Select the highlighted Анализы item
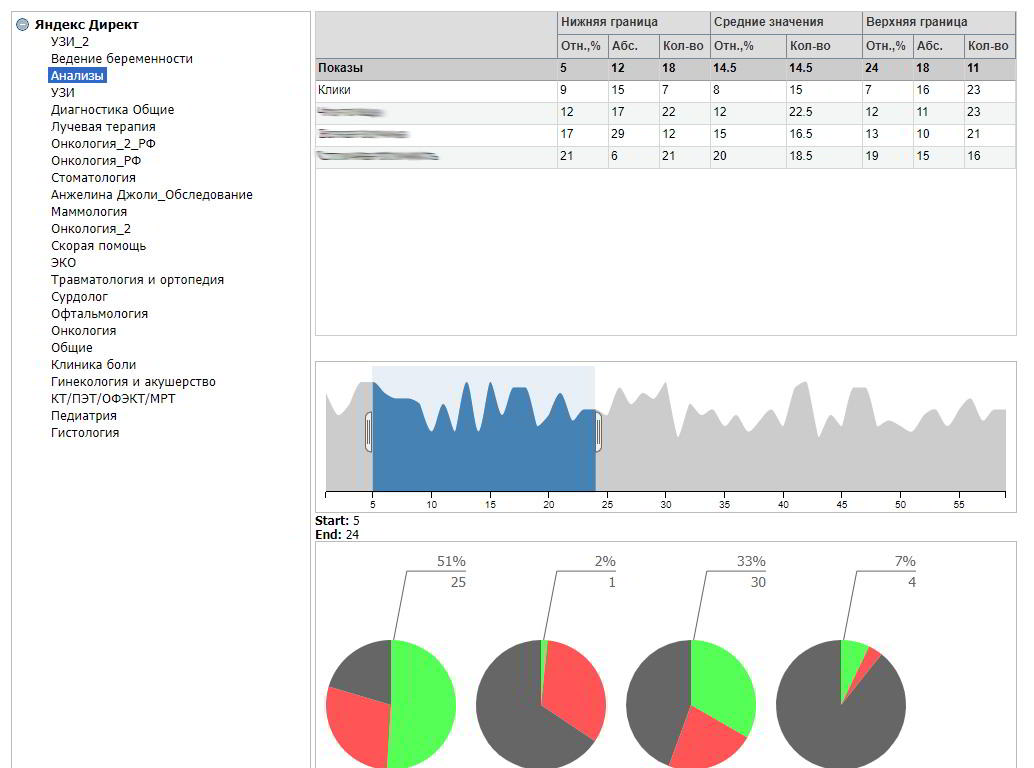Screen dimensions: 1034x768 [77, 76]
